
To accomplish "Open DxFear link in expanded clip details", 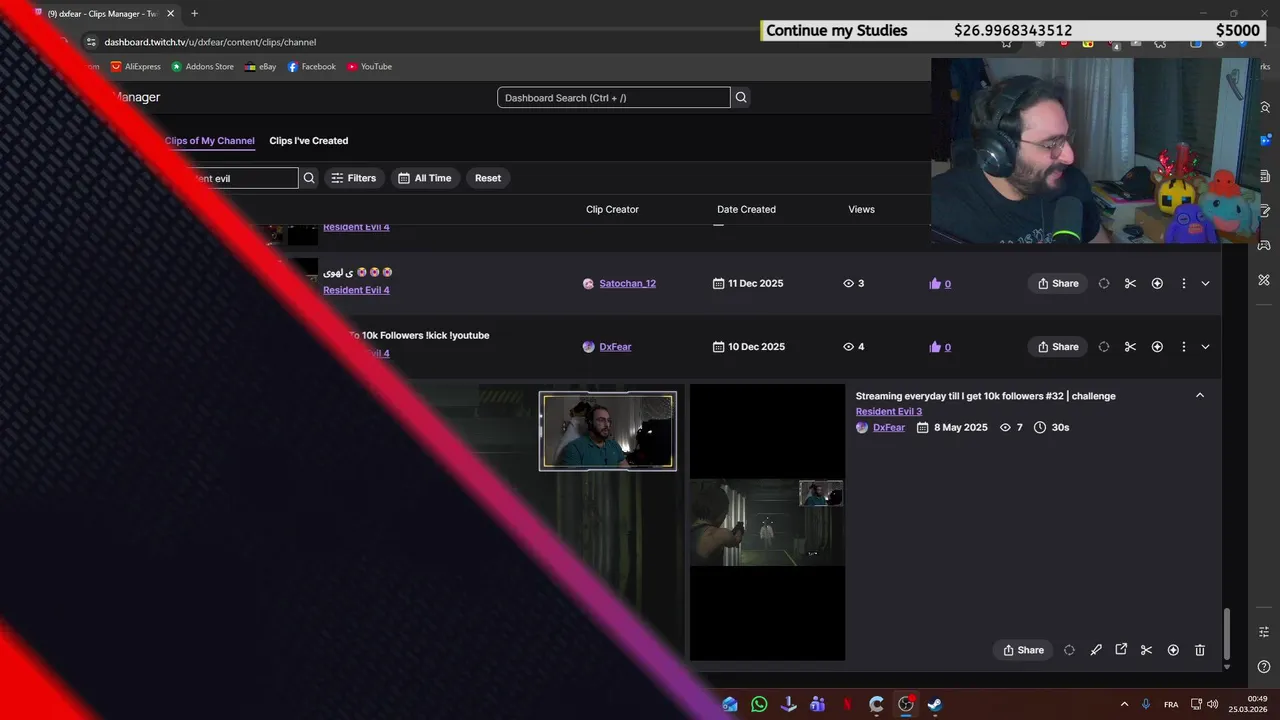I will pos(889,427).
